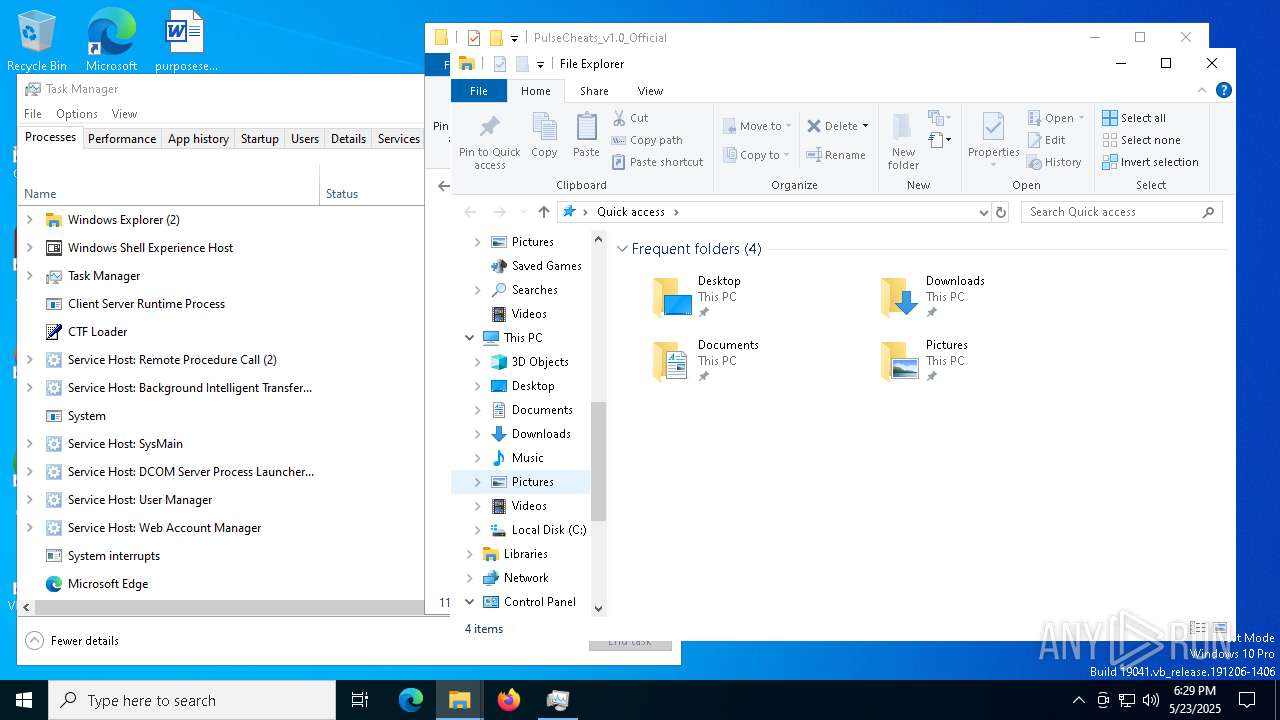The height and width of the screenshot is (720, 1280).
Task: Click Select none in ribbon
Action: (1141, 140)
